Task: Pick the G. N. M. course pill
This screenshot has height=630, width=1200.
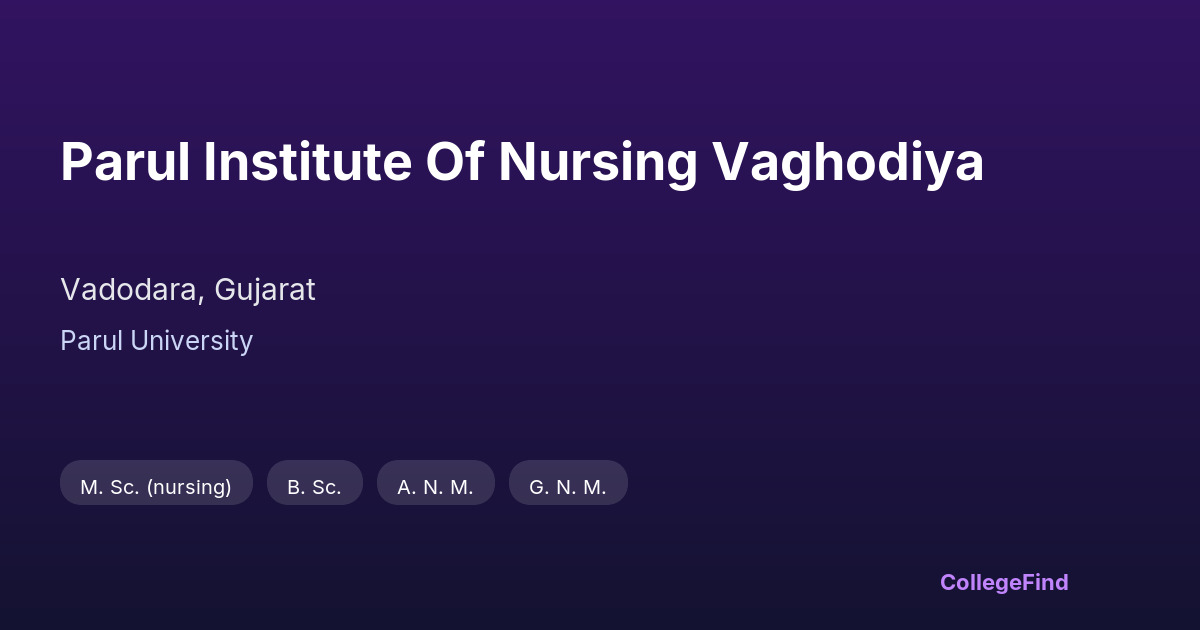Action: [x=568, y=487]
